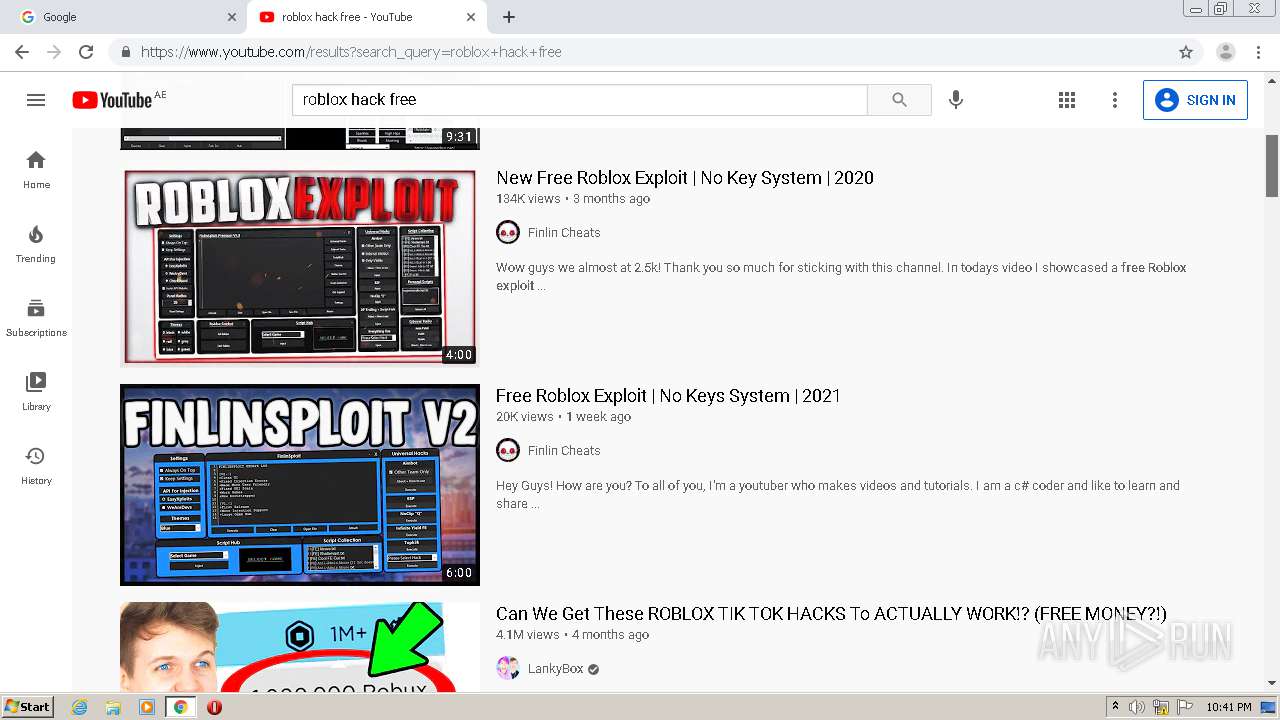Click the red Opera-style taskbar icon
The height and width of the screenshot is (720, 1280).
coord(214,707)
